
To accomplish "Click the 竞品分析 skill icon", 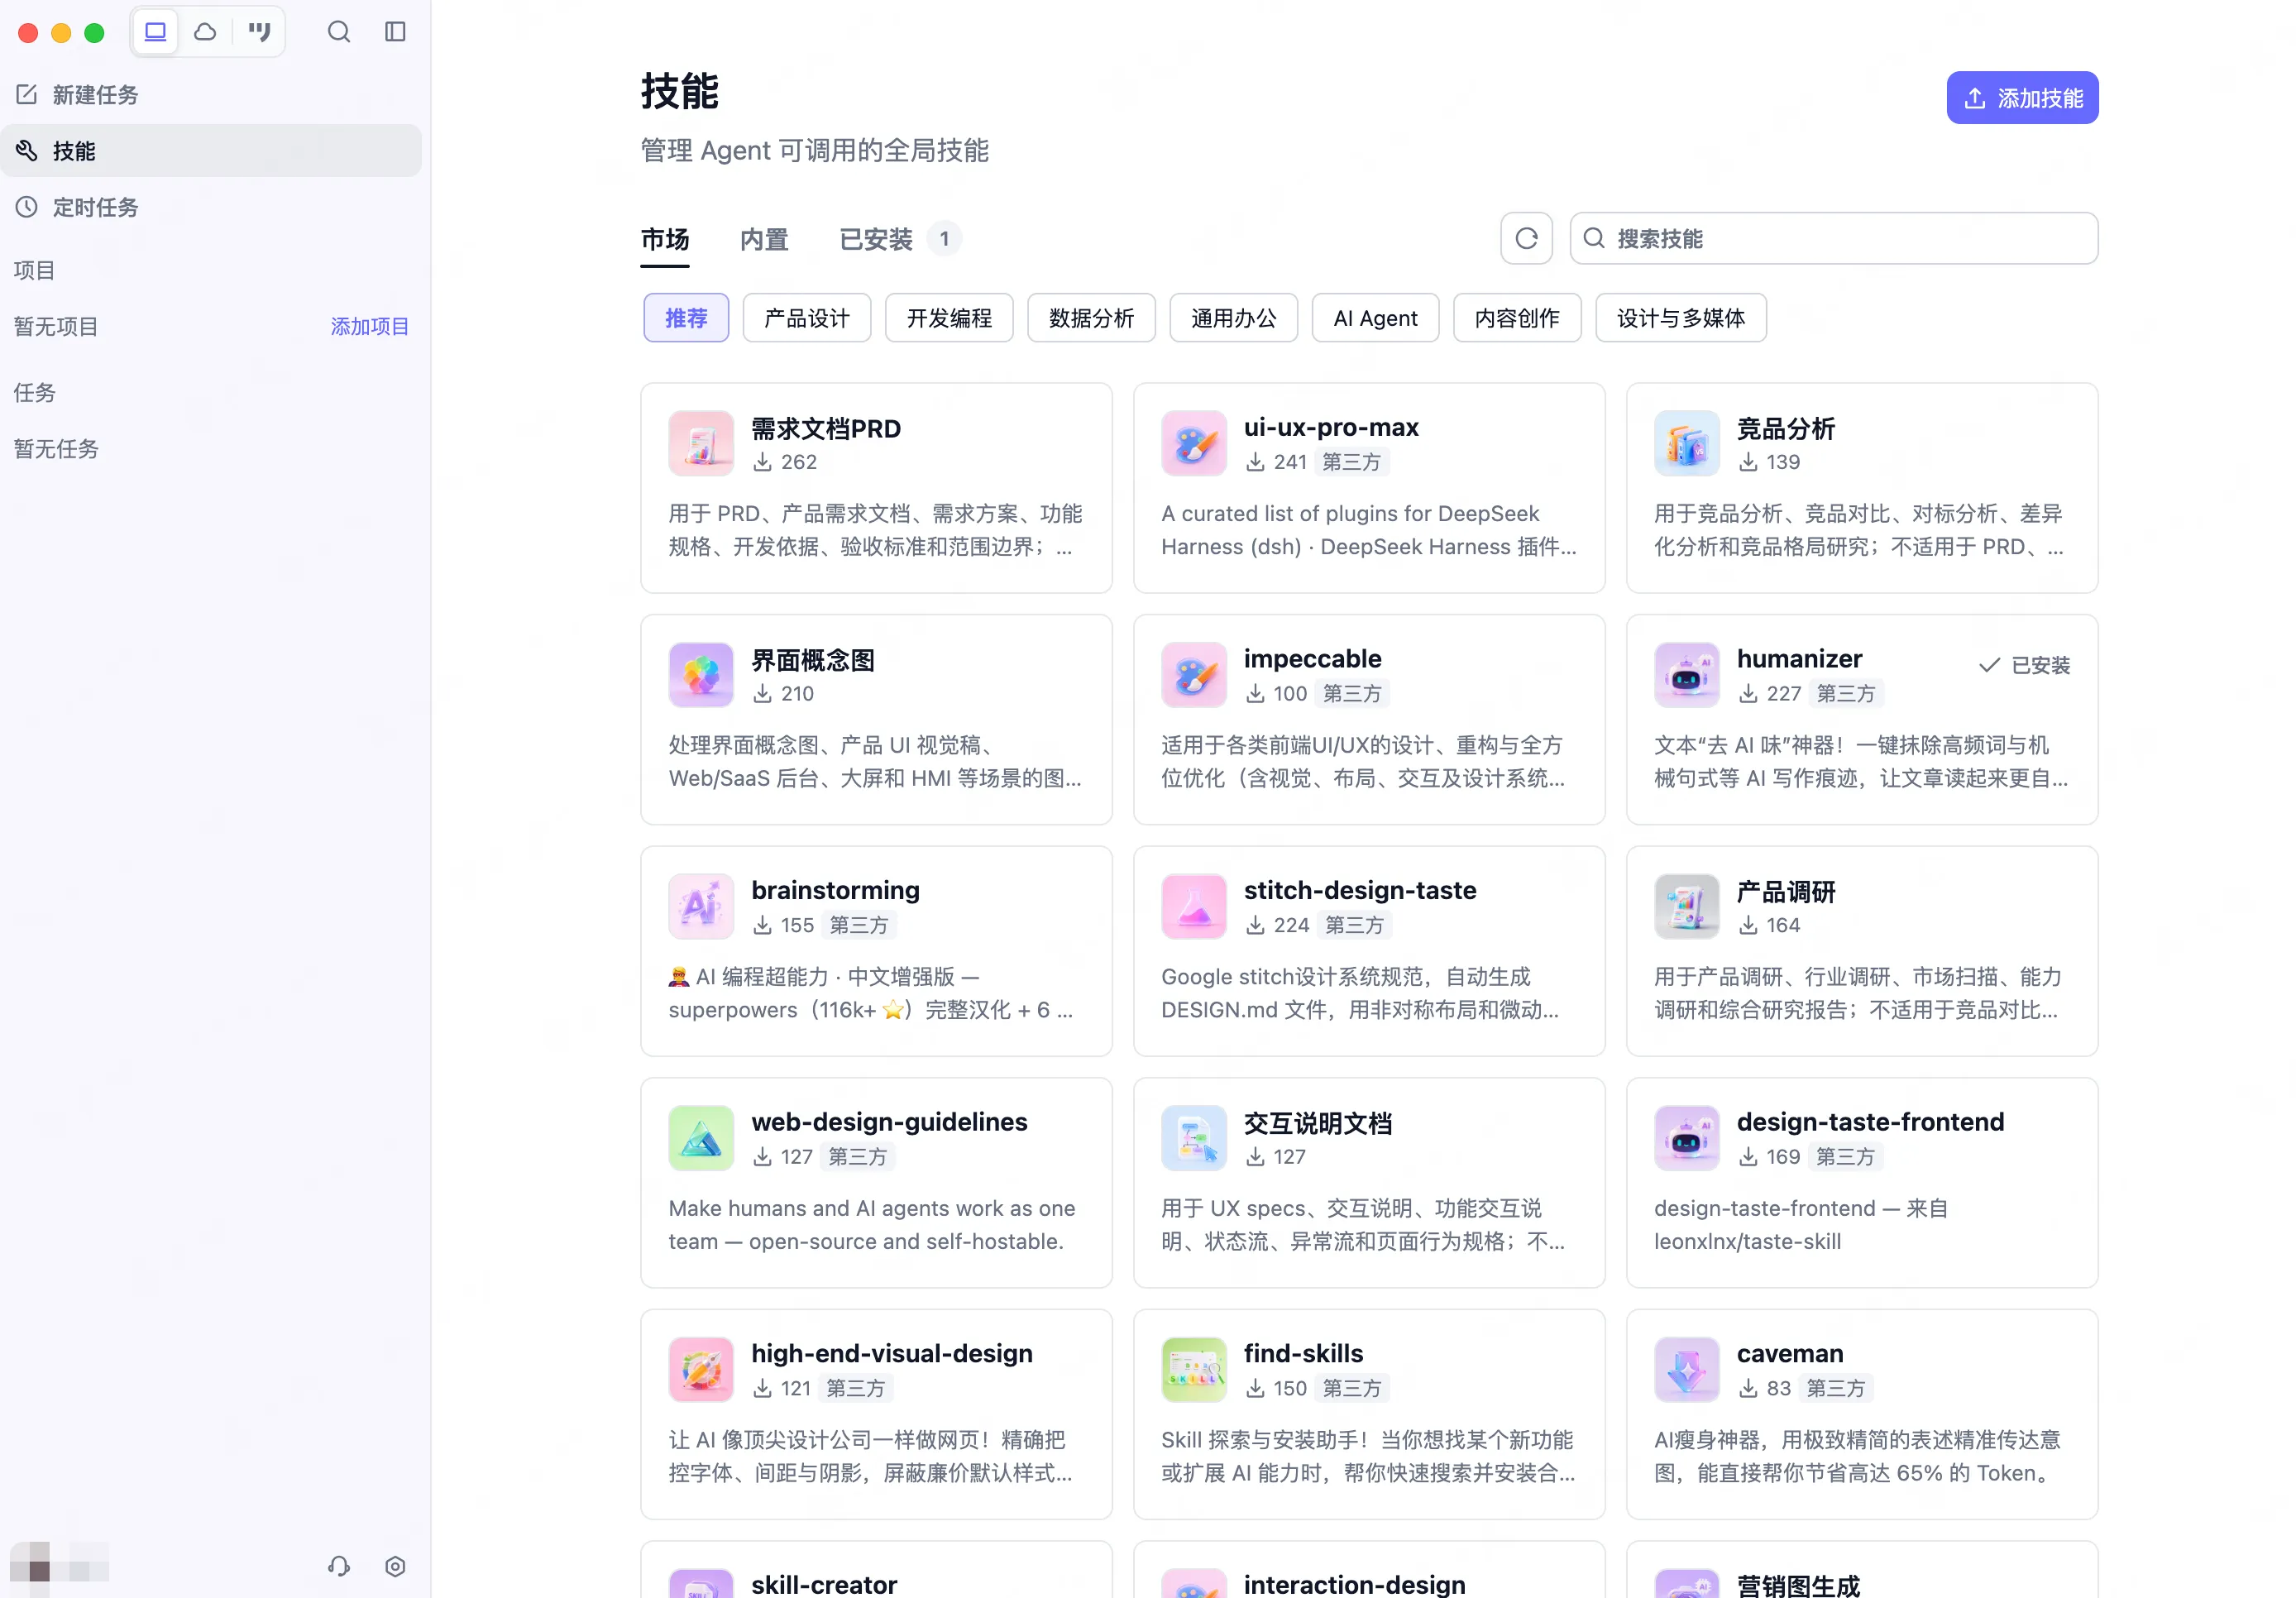I will [1687, 443].
